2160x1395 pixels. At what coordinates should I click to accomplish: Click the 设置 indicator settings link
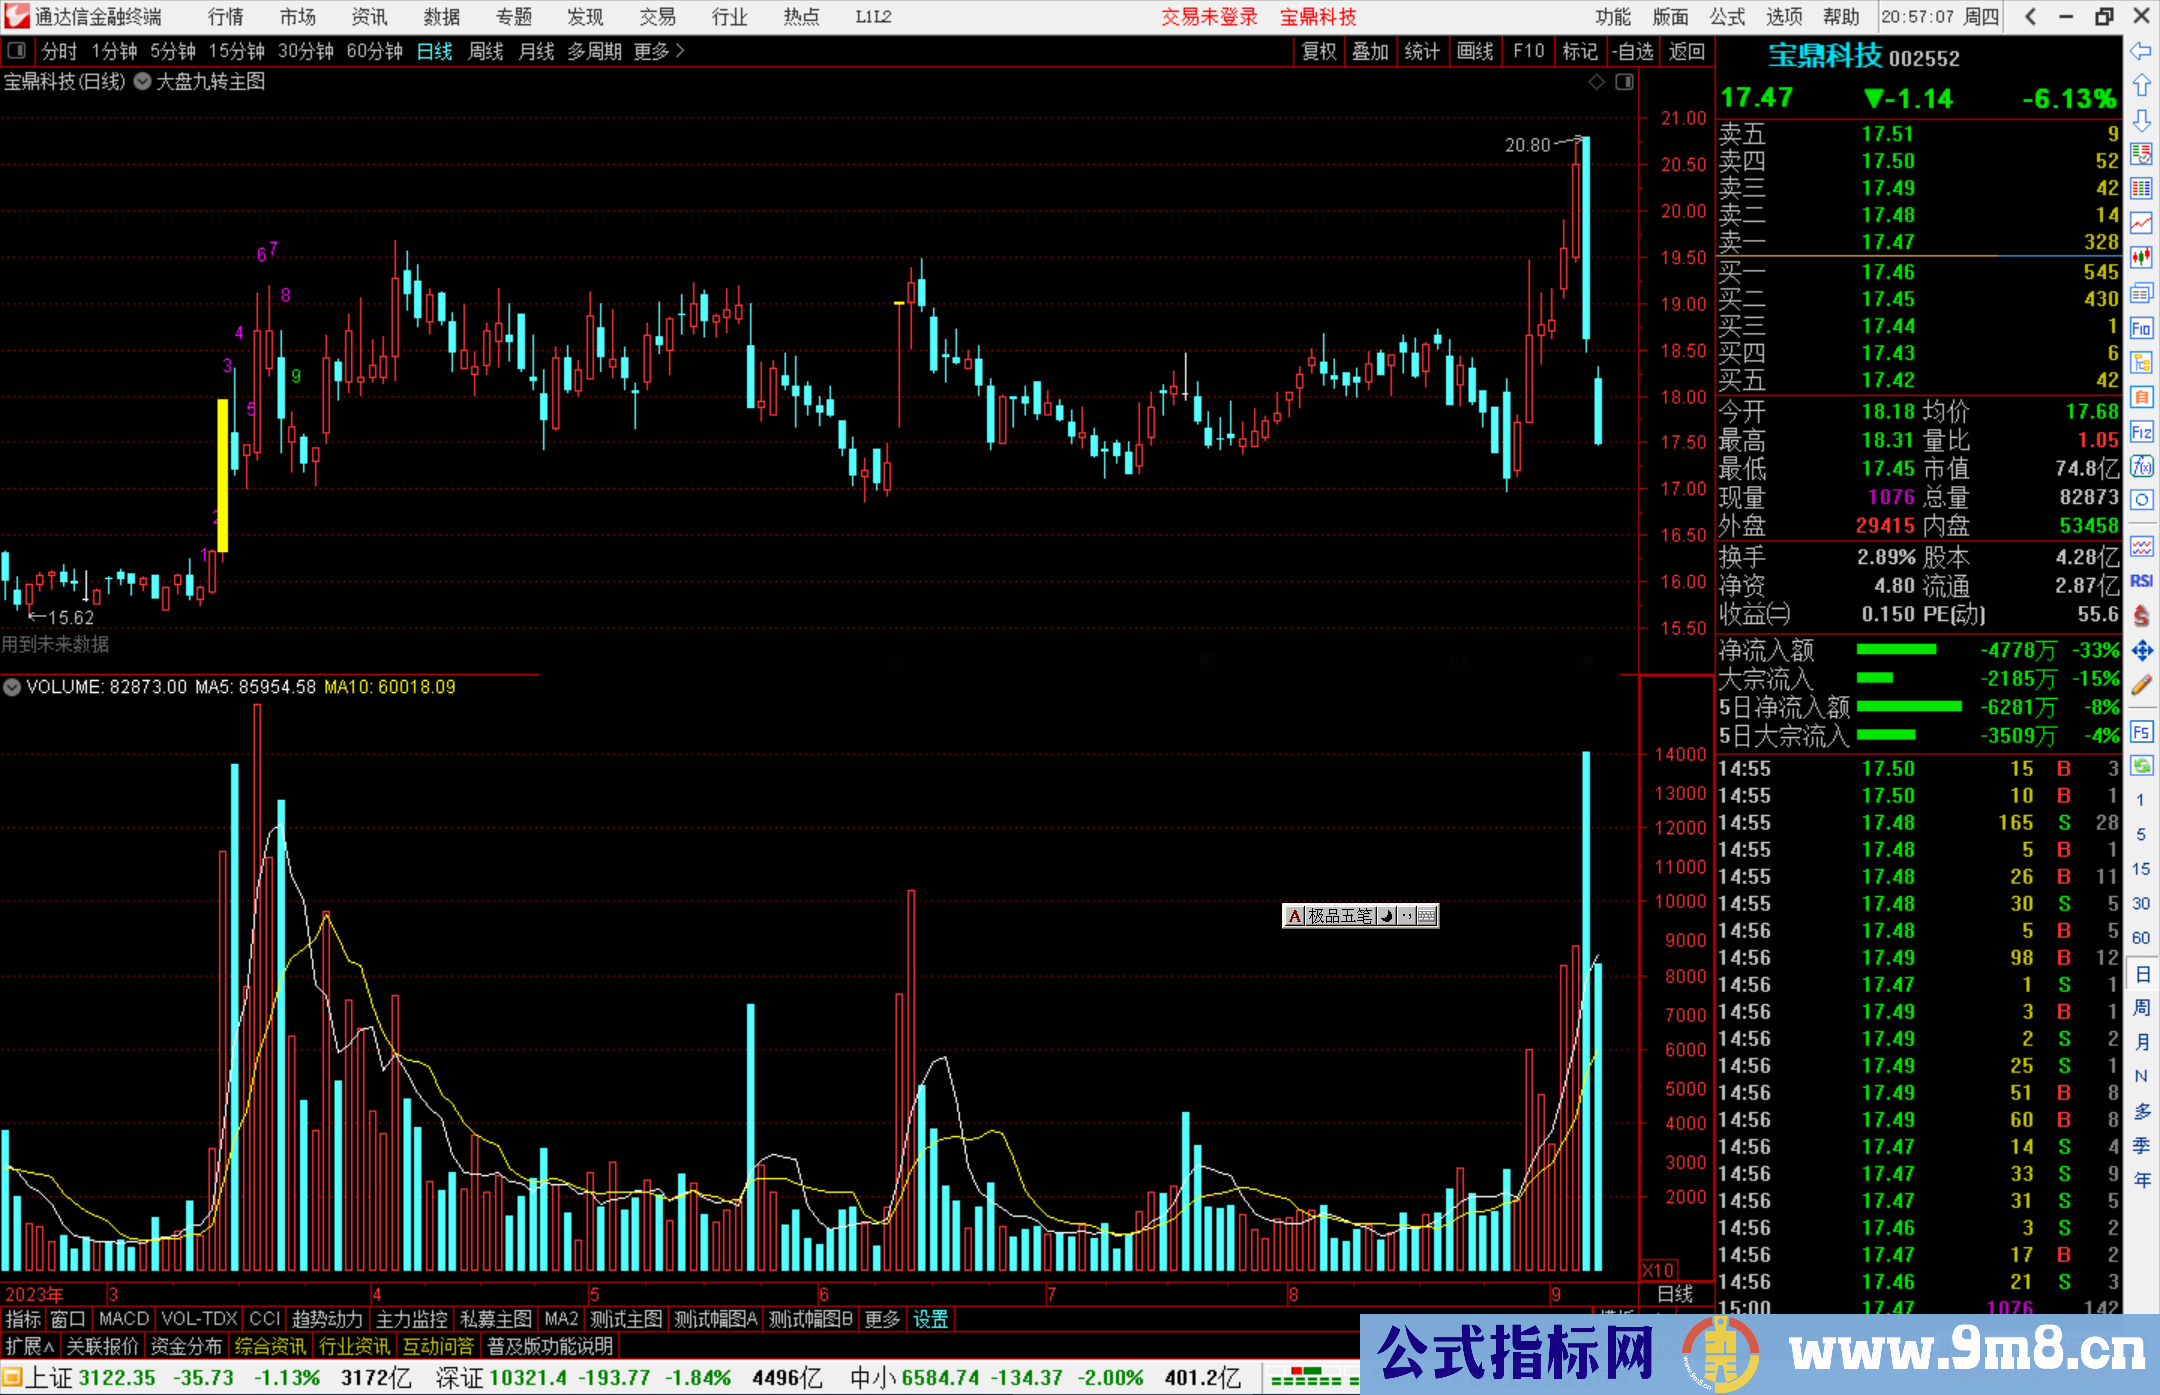tap(930, 1319)
